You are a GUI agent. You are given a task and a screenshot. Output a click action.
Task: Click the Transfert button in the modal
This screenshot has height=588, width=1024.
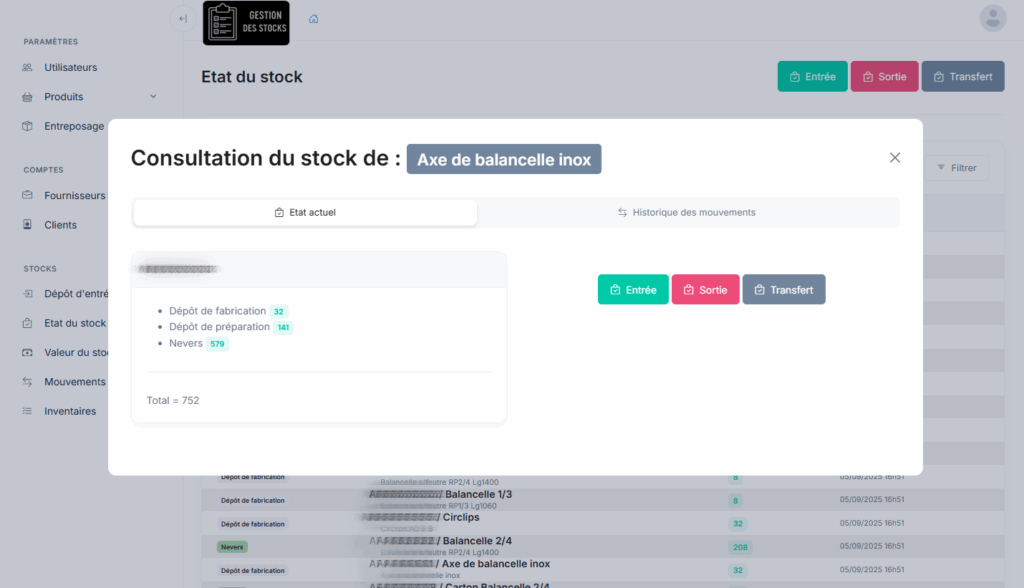[x=784, y=289]
